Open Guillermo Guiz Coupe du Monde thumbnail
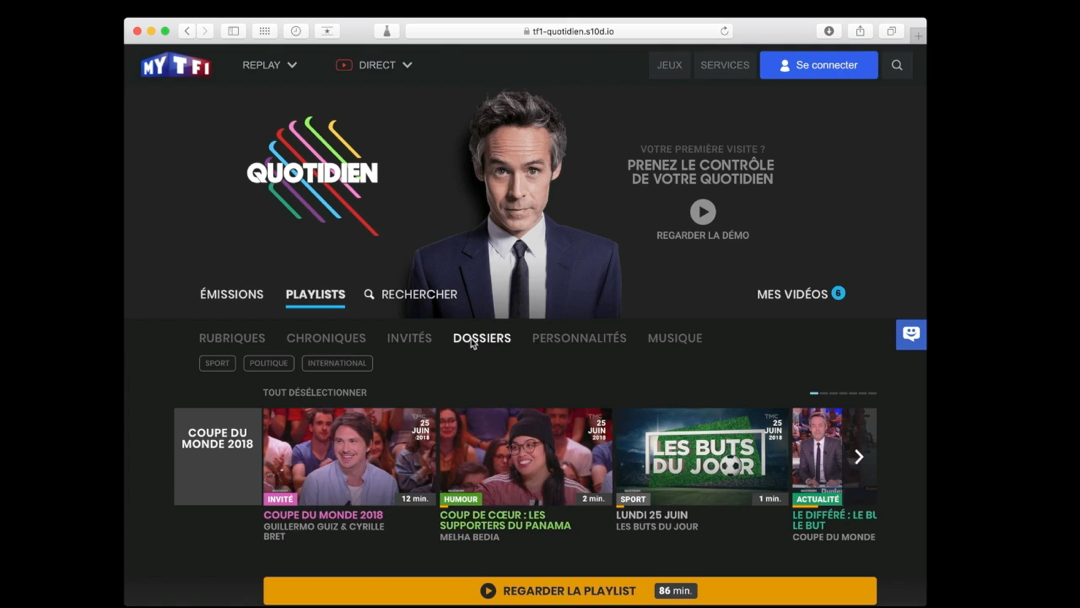The height and width of the screenshot is (608, 1080). (x=349, y=457)
